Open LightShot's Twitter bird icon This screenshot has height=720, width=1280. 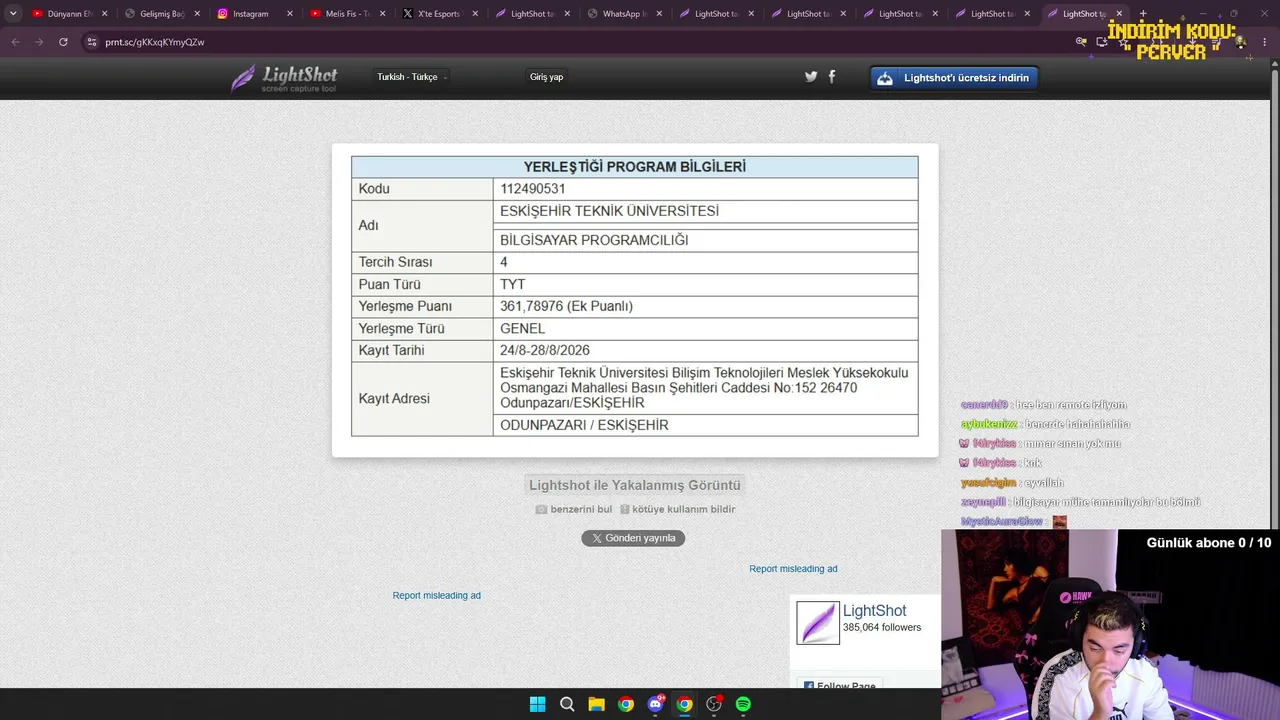pos(811,76)
